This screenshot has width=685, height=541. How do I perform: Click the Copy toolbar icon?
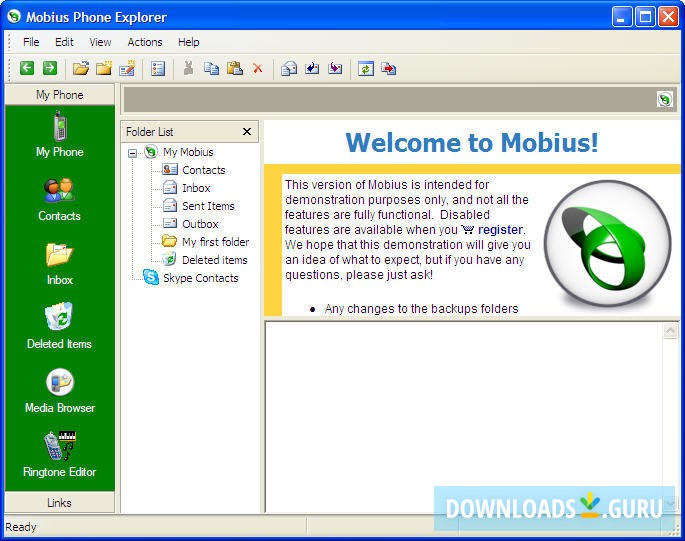point(211,68)
